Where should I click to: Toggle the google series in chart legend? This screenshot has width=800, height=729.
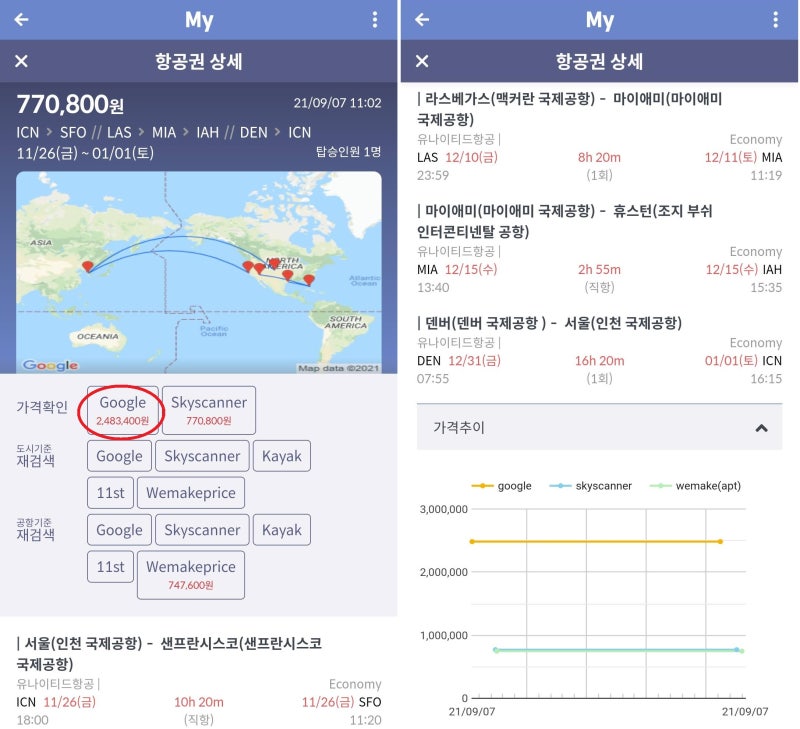(x=501, y=486)
